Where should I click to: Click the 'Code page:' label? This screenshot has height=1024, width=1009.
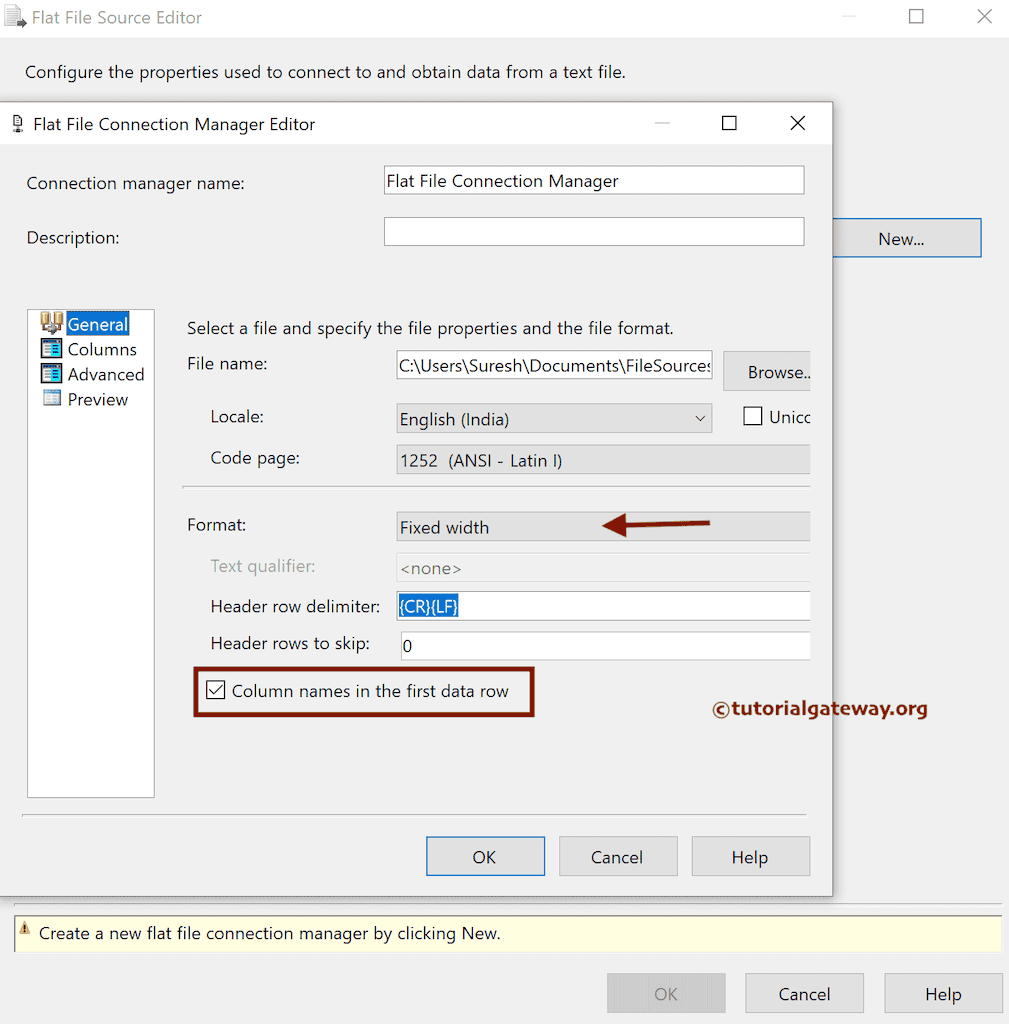coord(255,458)
